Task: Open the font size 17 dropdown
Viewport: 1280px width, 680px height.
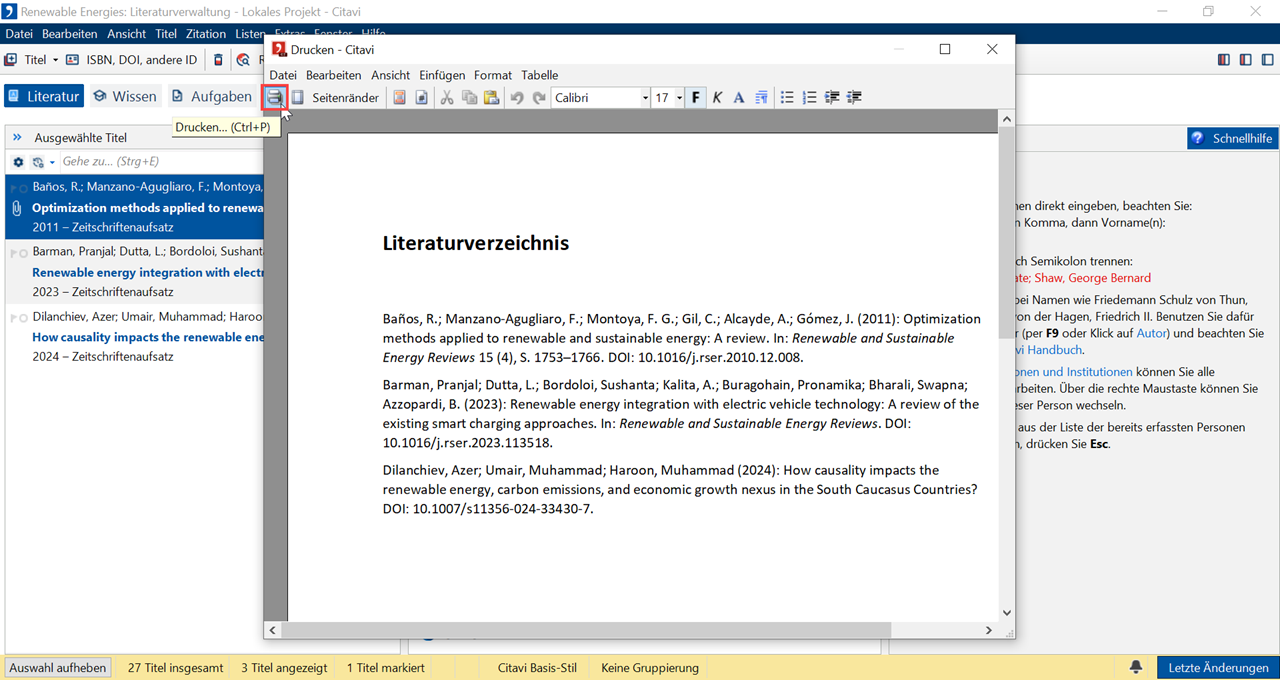Action: 679,97
